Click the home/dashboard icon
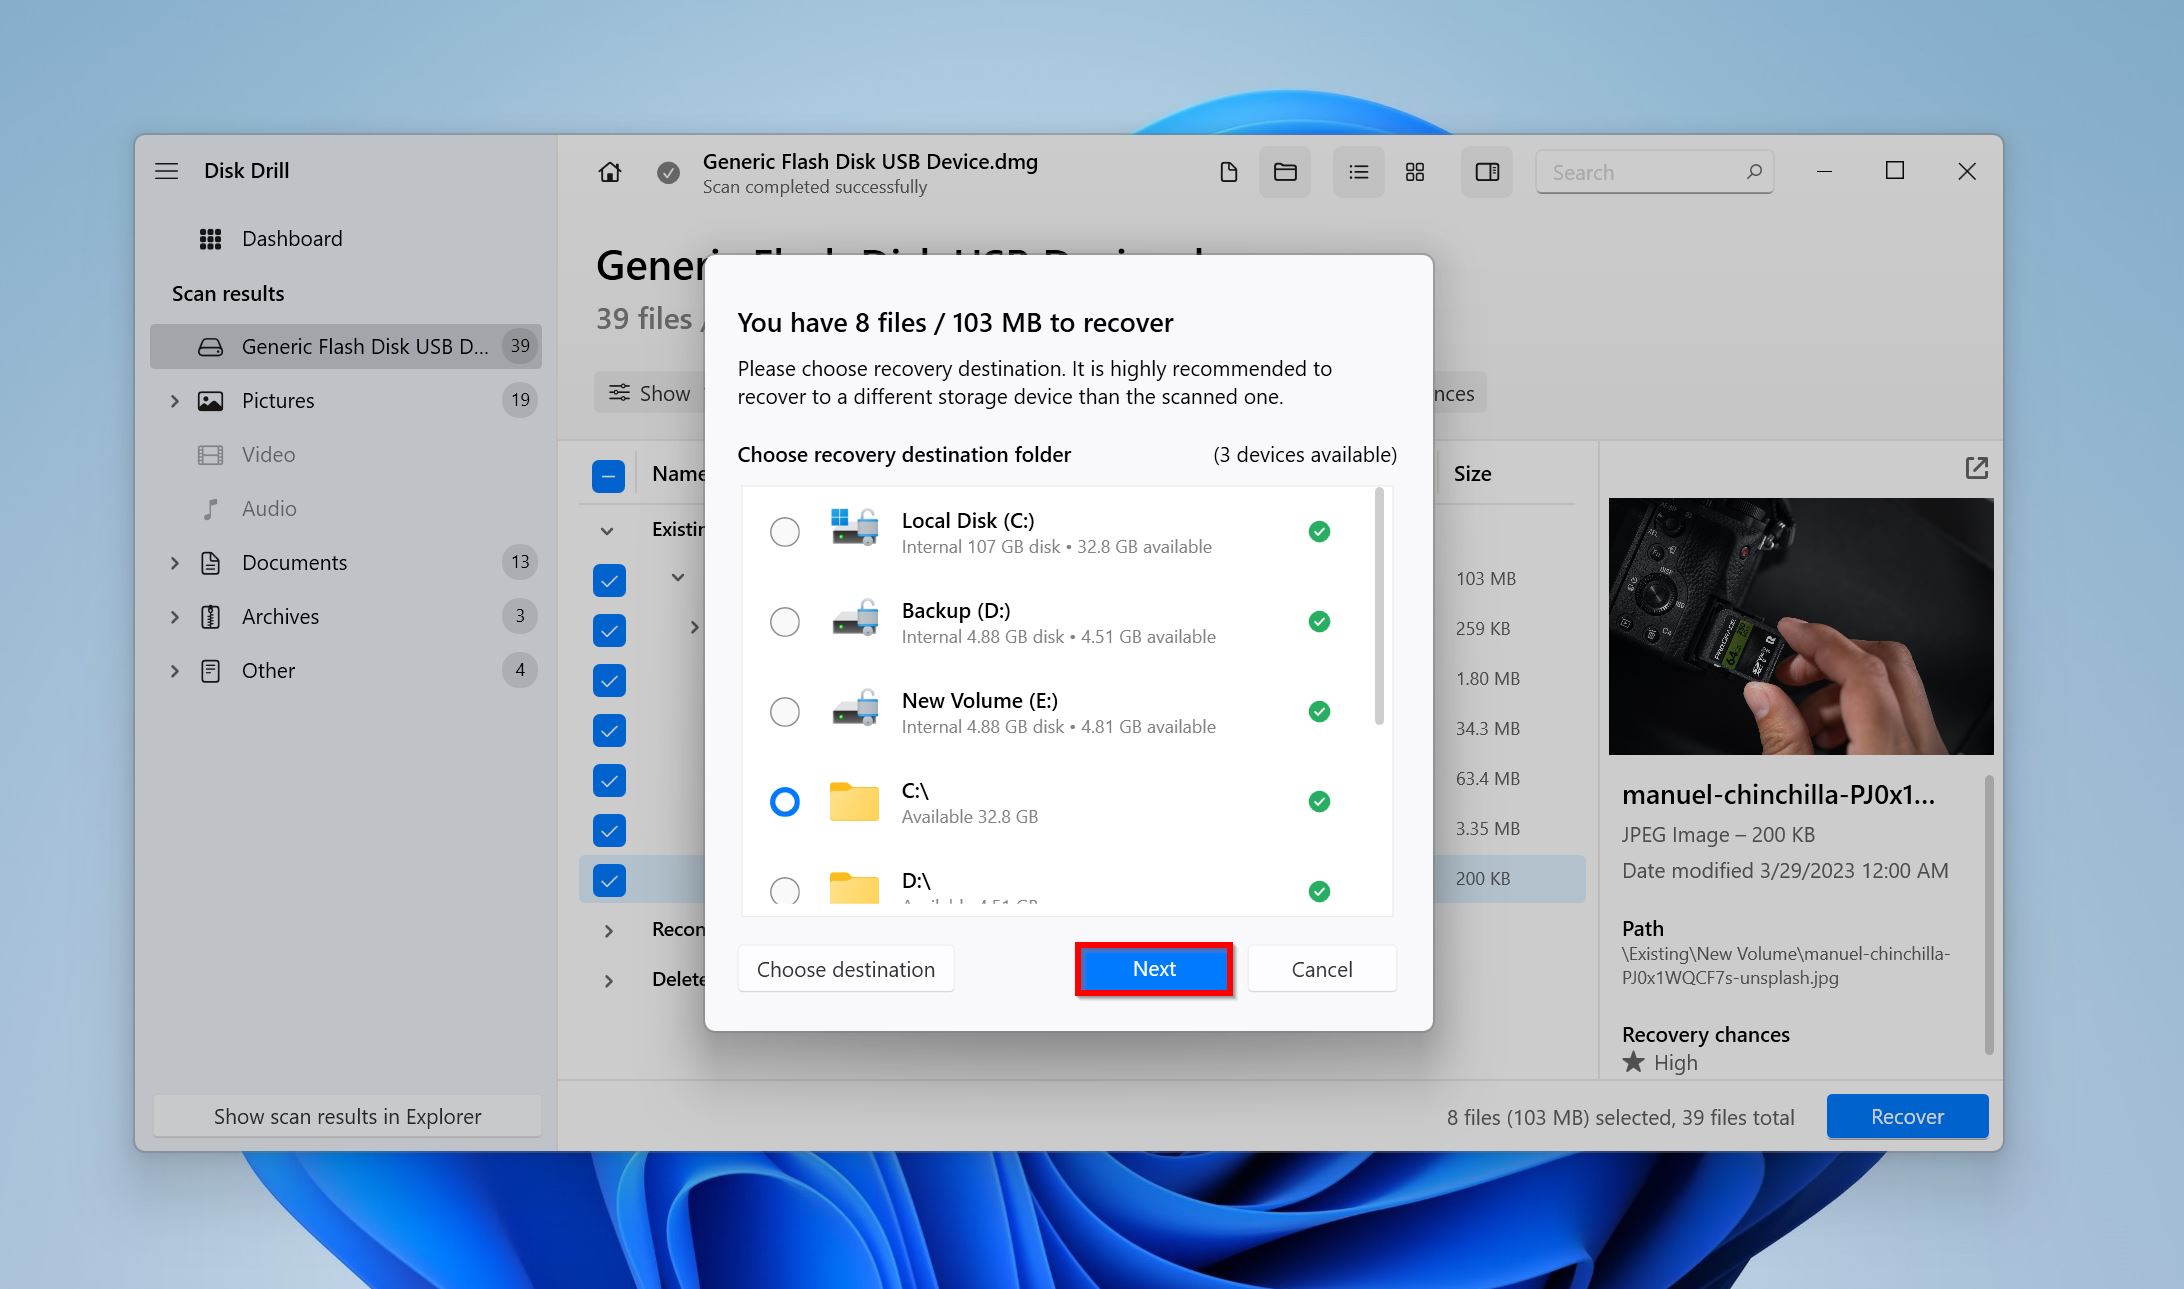The image size is (2184, 1289). coord(609,170)
